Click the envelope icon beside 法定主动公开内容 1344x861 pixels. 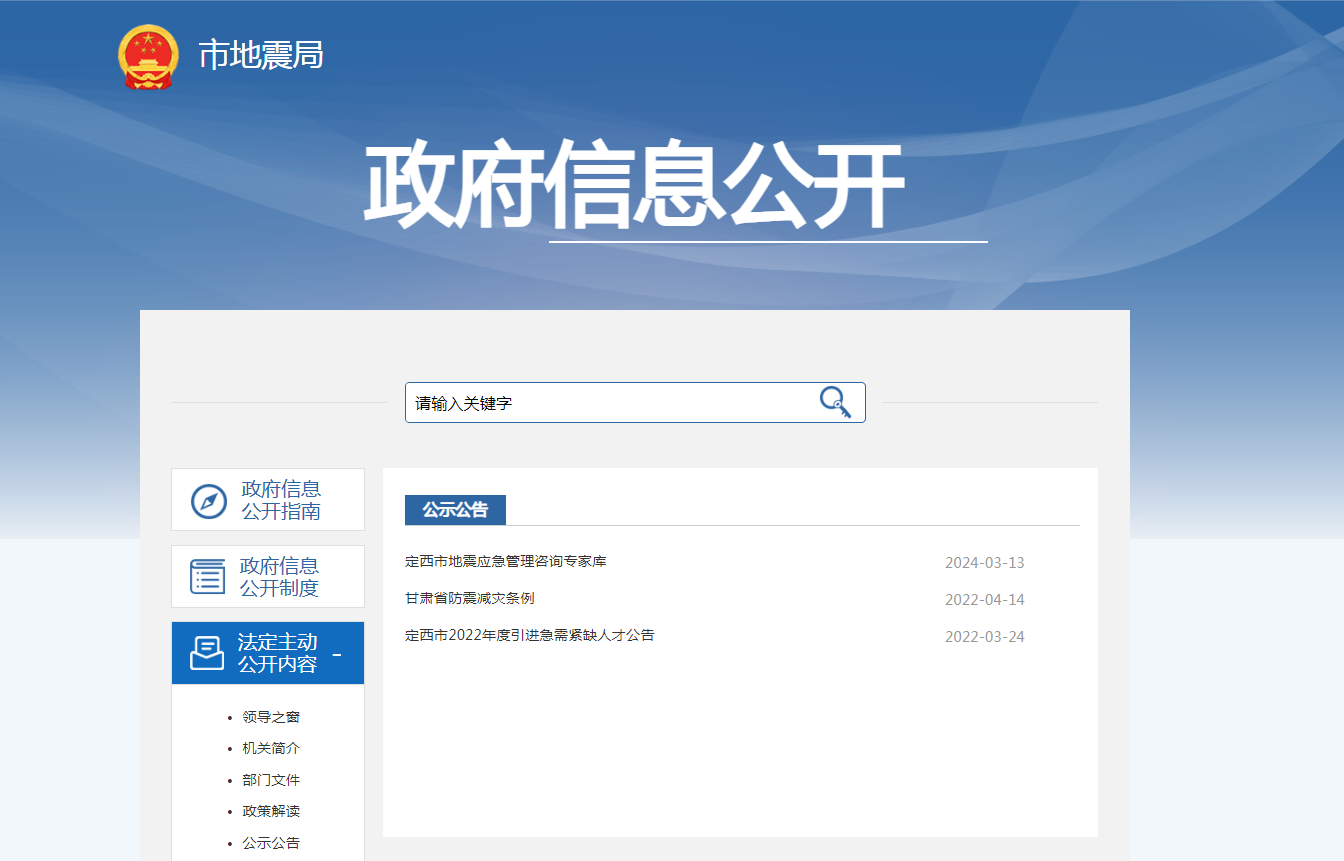pos(207,652)
